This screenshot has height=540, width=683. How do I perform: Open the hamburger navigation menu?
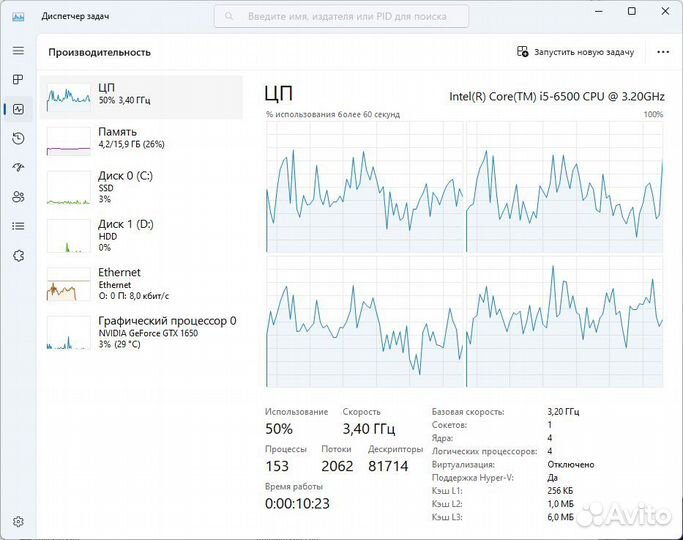point(18,51)
